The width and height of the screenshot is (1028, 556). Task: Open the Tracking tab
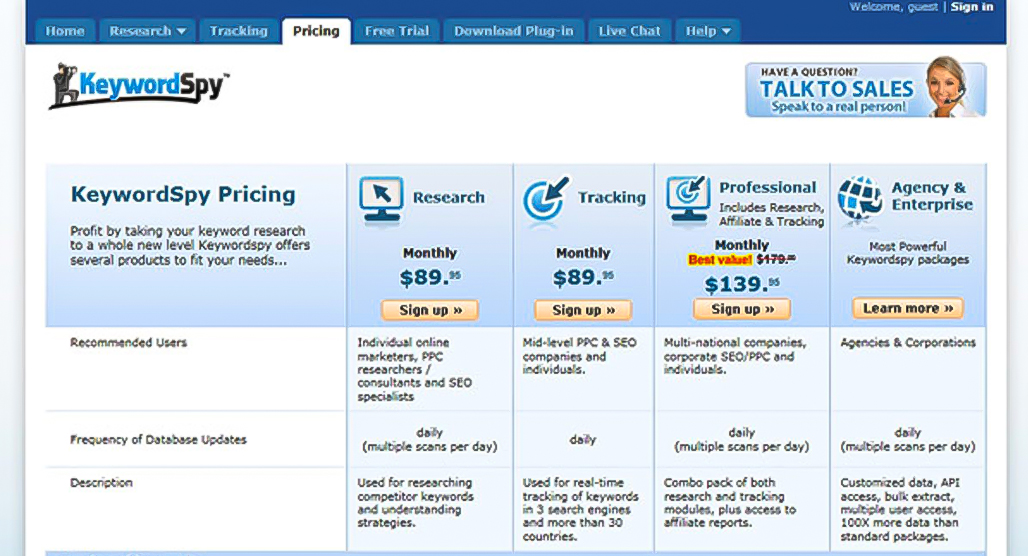click(x=239, y=31)
